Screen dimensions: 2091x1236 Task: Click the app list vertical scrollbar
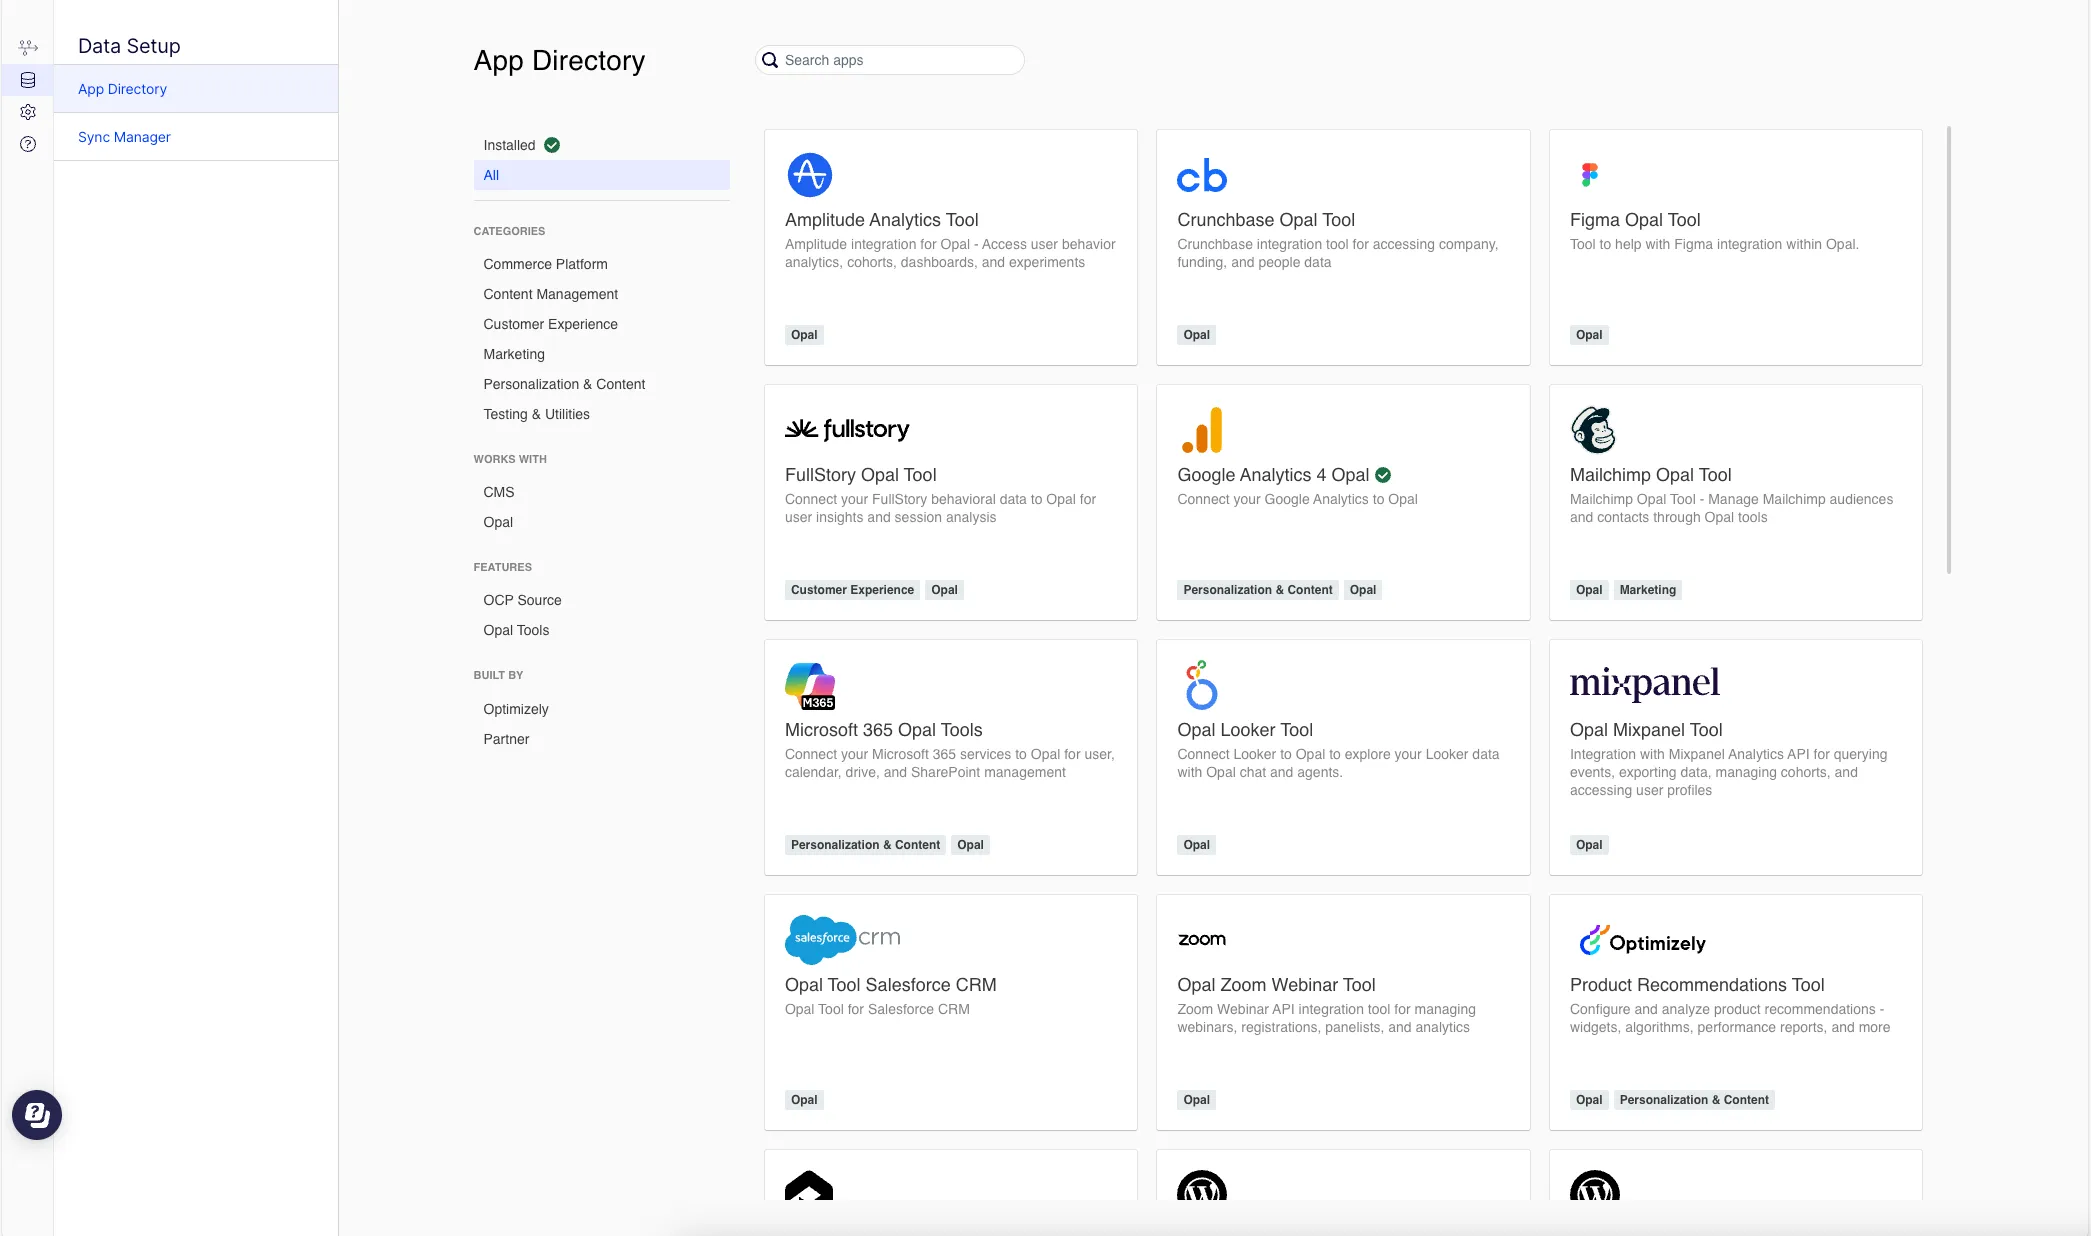tap(1949, 350)
